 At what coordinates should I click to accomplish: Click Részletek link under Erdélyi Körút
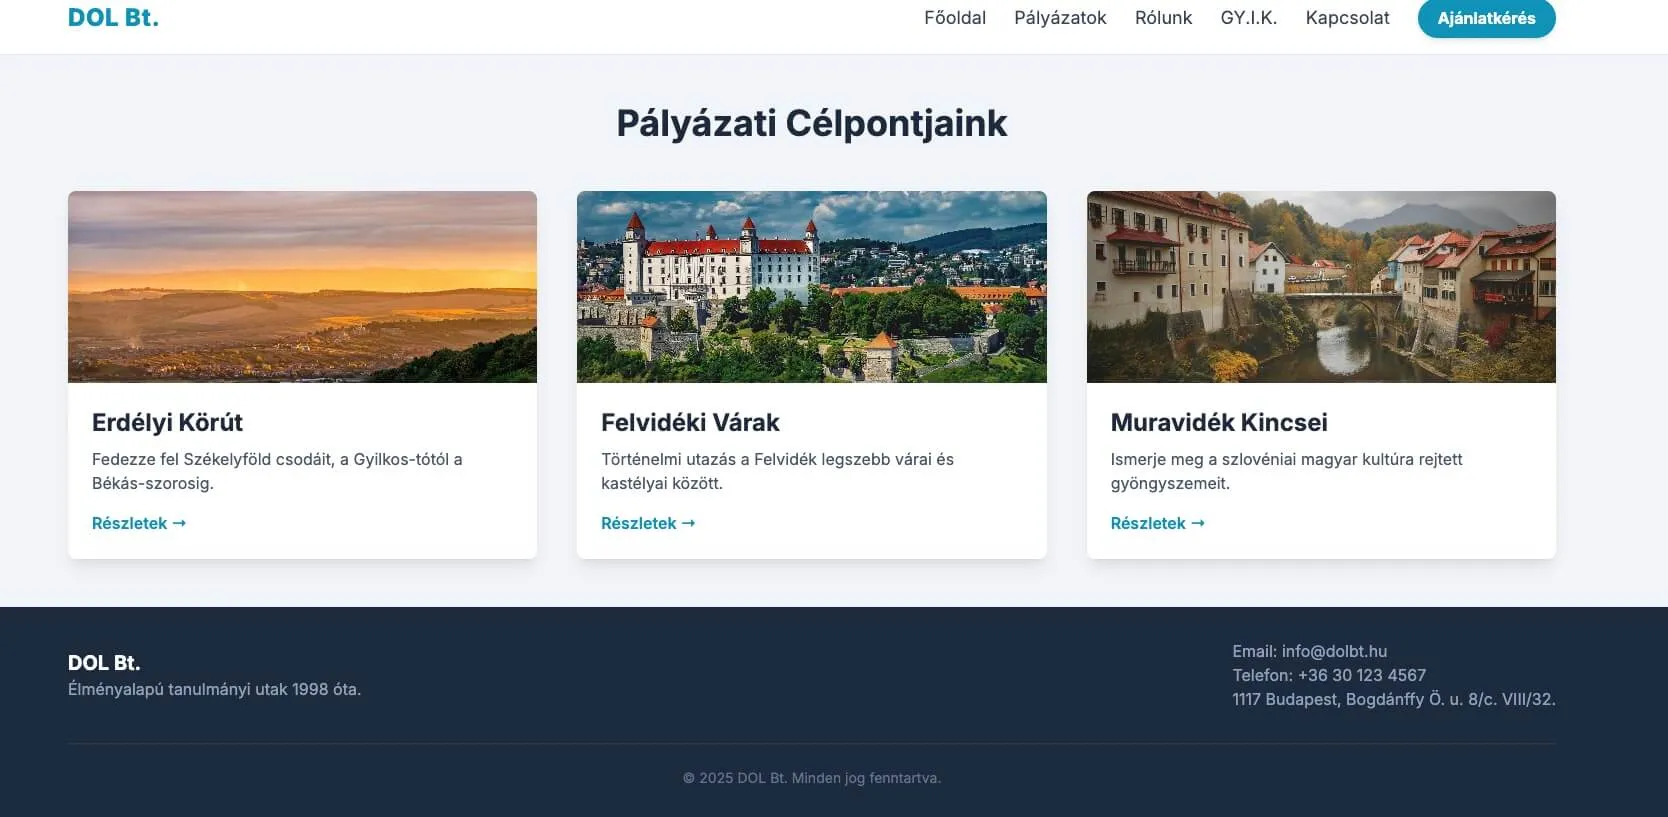click(138, 523)
